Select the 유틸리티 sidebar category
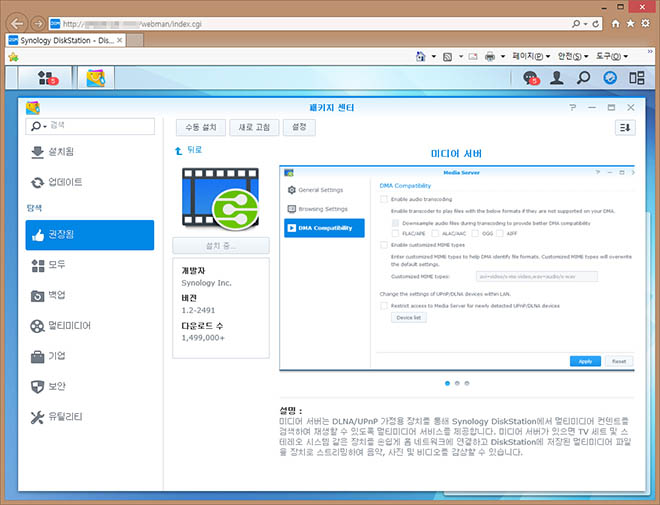This screenshot has width=660, height=505. pyautogui.click(x=90, y=417)
